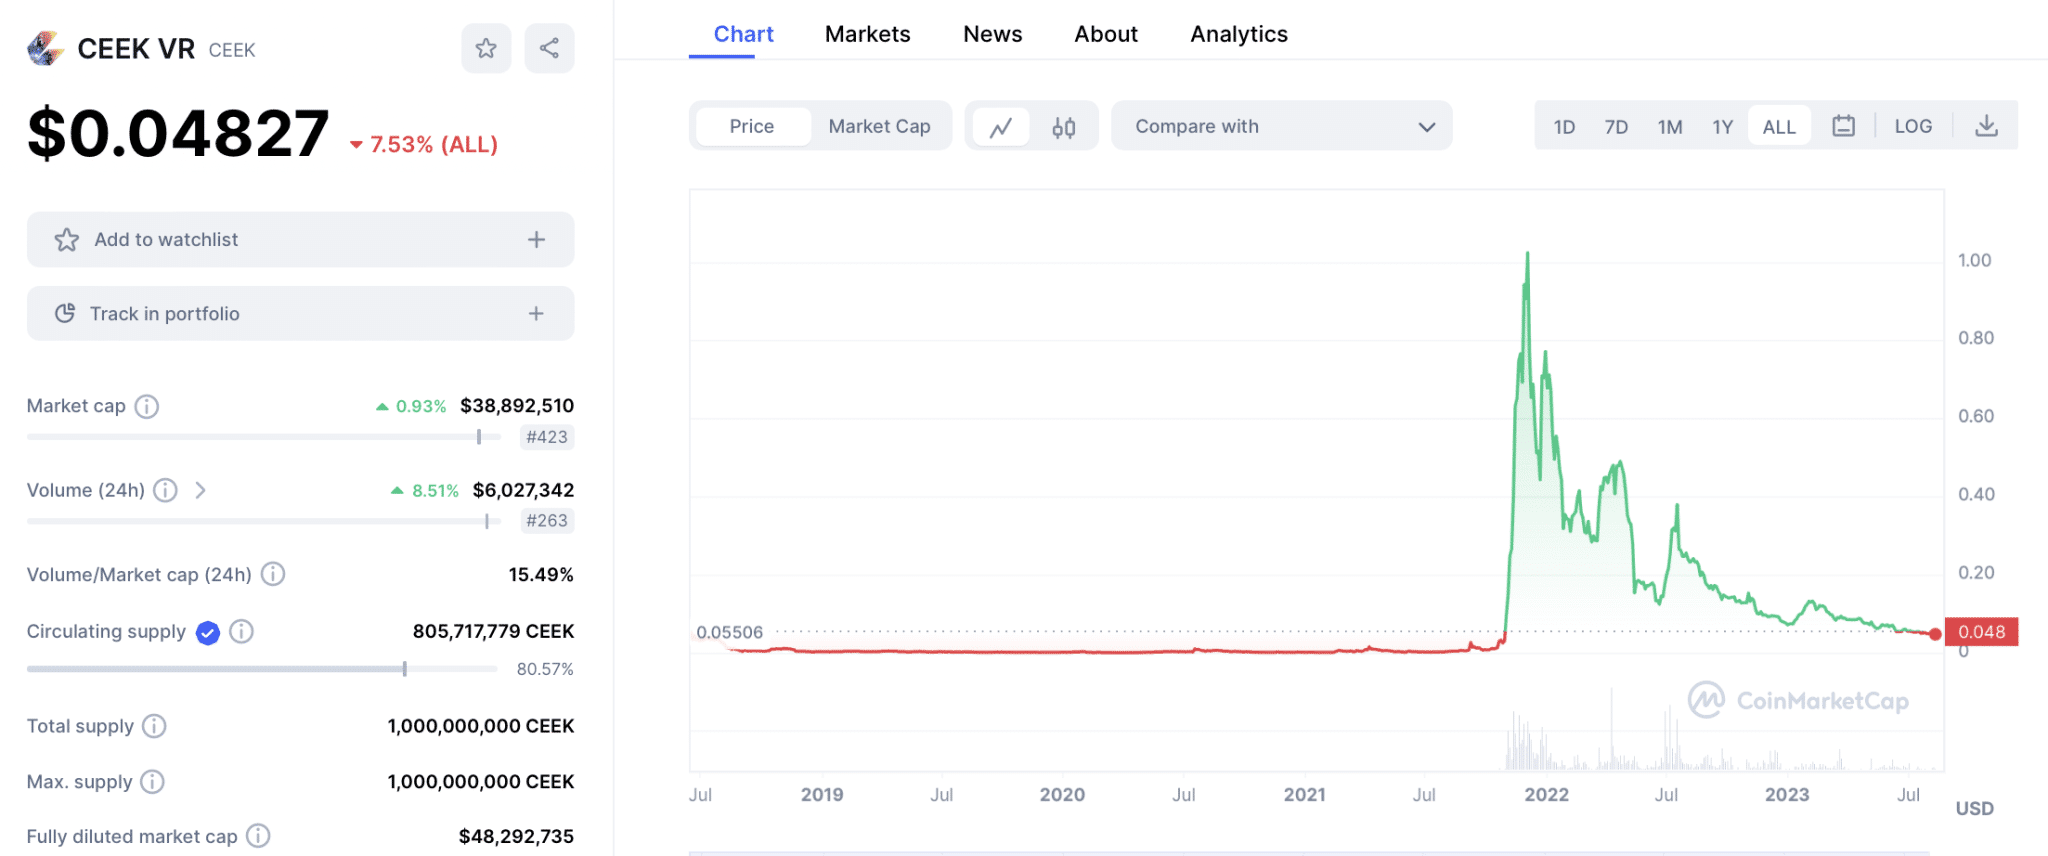
Task: Click the #263 volume rank badge
Action: click(x=547, y=521)
